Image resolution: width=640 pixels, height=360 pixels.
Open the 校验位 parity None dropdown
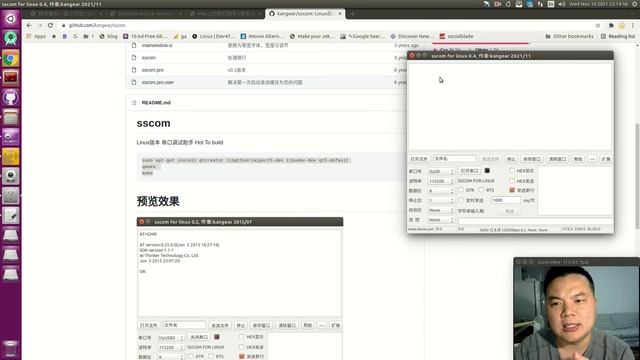click(x=440, y=210)
